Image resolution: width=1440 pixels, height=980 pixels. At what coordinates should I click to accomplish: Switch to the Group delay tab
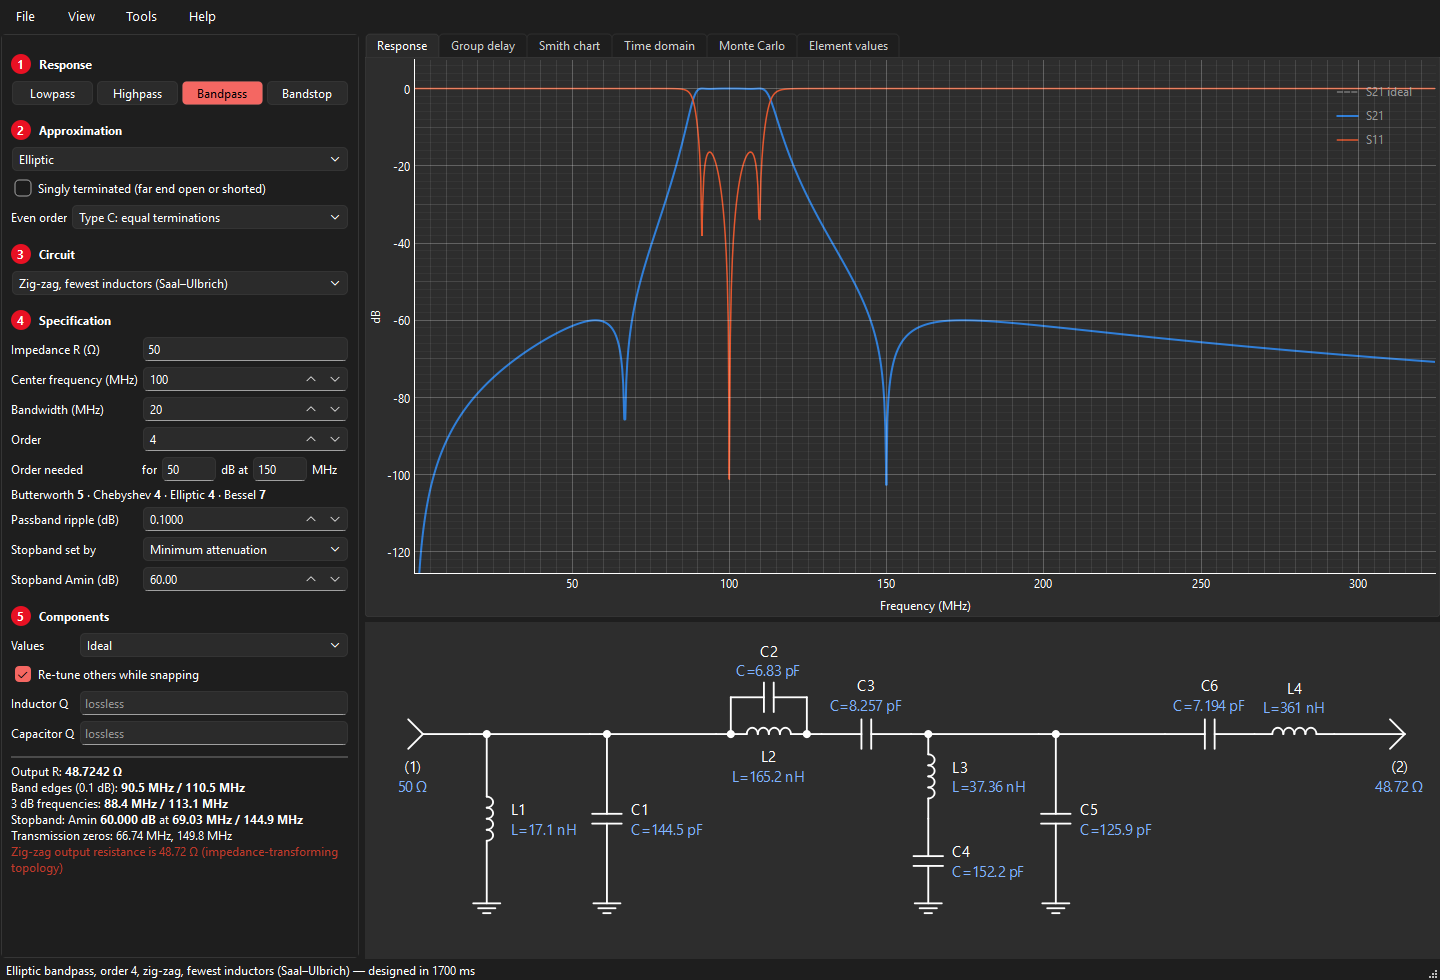(x=483, y=46)
